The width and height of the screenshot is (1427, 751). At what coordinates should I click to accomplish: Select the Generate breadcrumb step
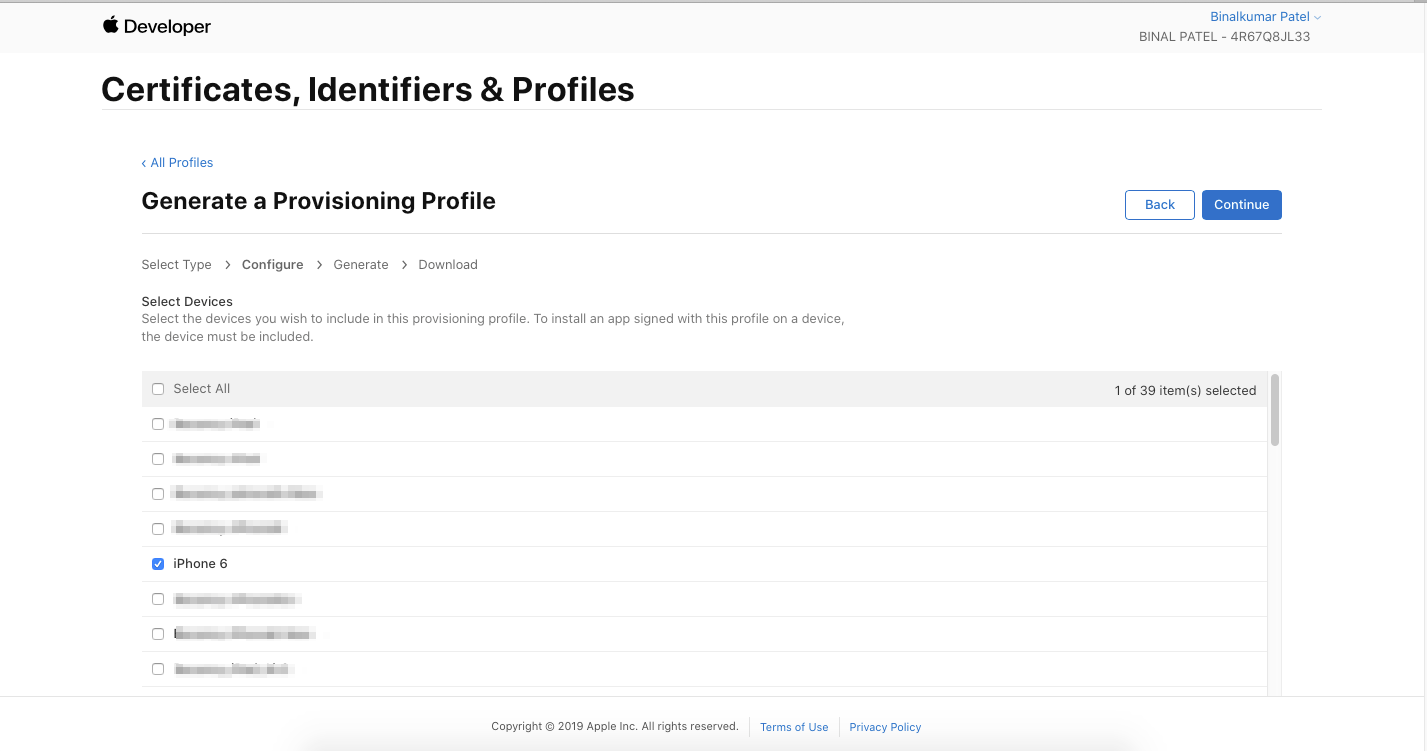click(x=361, y=265)
